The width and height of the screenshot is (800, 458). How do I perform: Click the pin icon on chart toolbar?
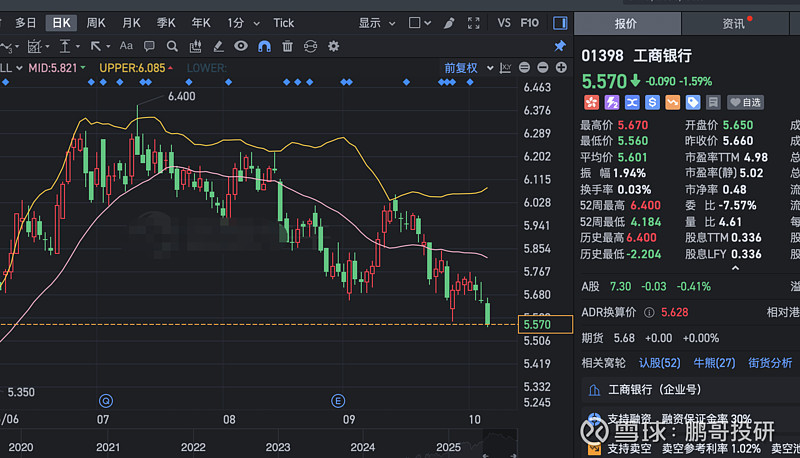(x=559, y=46)
